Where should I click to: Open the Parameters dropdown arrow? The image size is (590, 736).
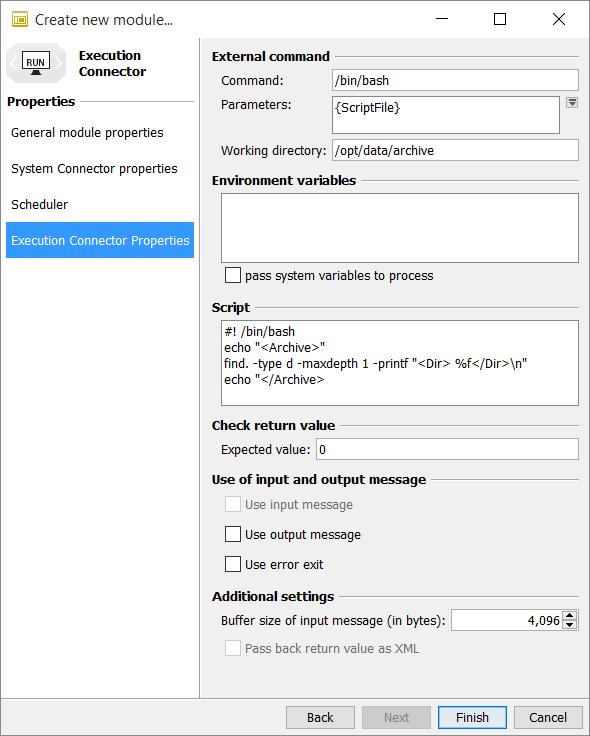572,103
